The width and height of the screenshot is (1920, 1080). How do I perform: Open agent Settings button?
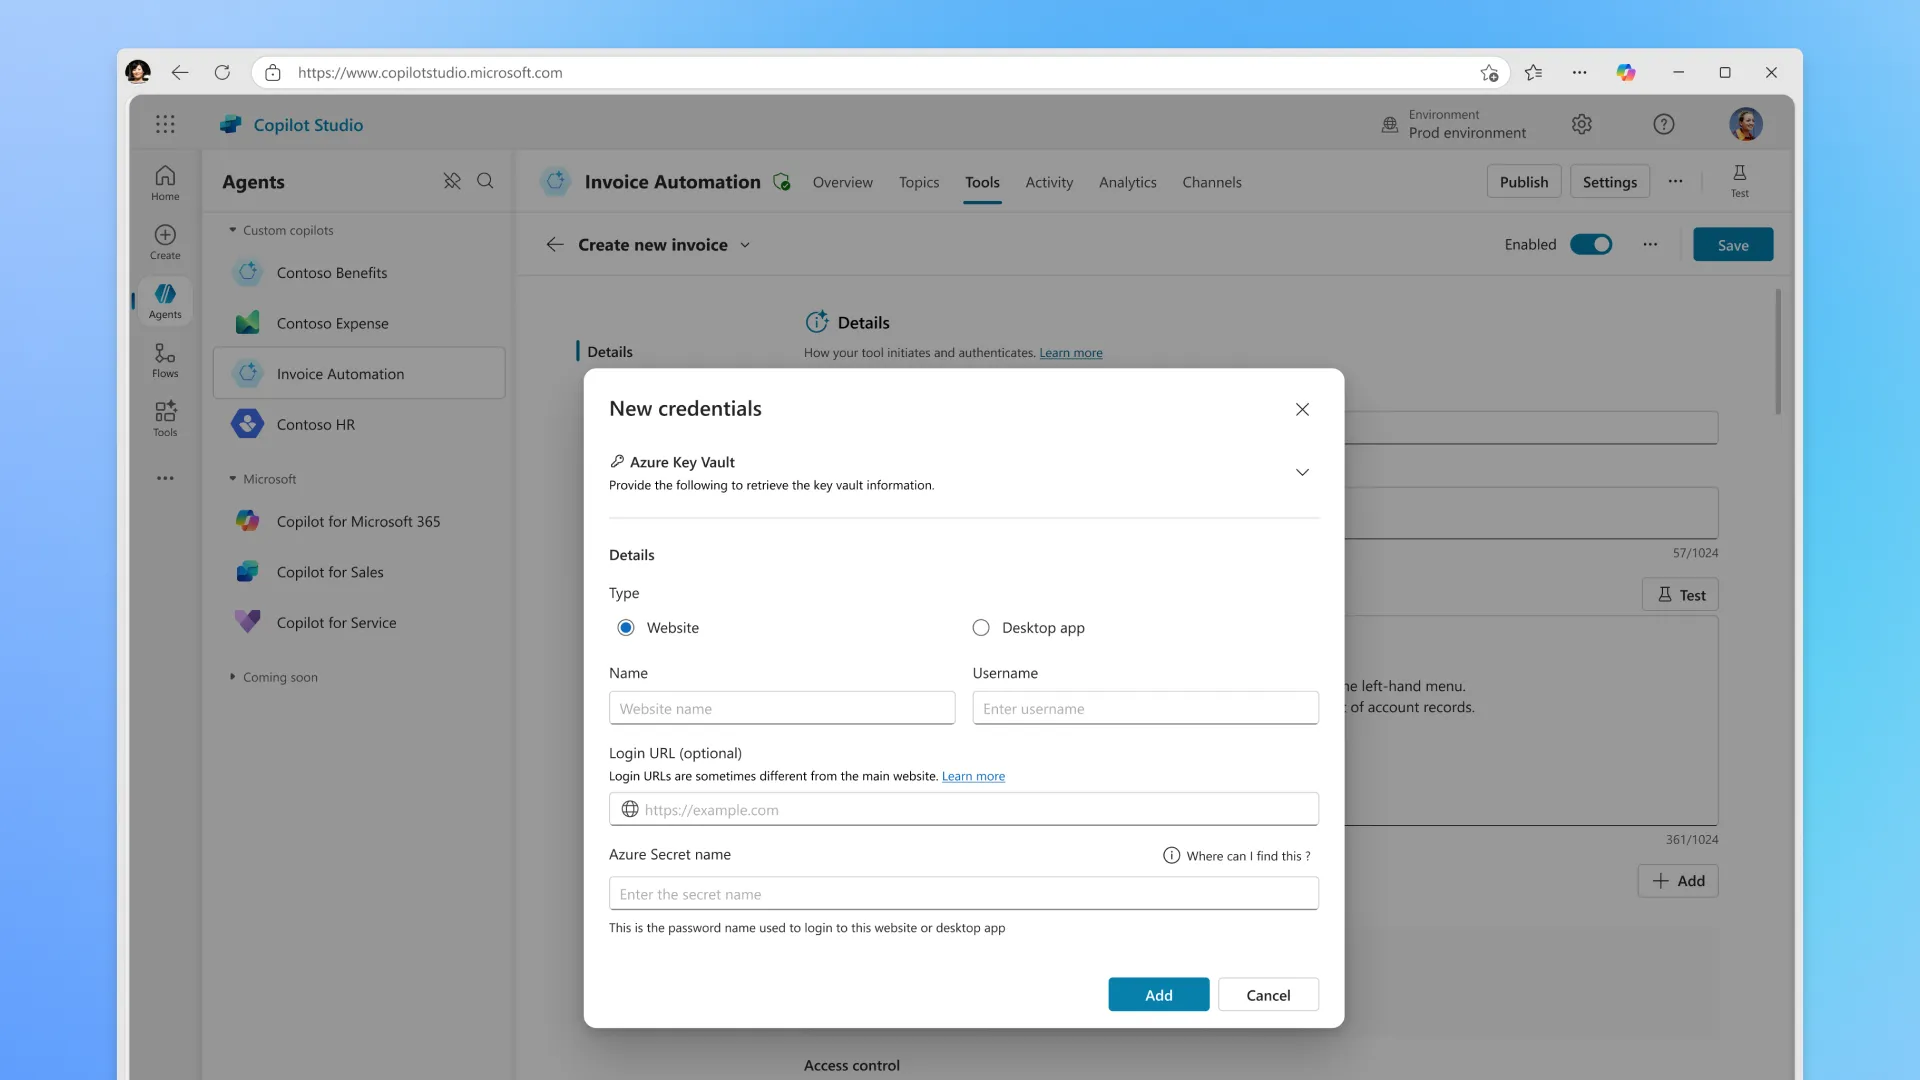click(1609, 181)
